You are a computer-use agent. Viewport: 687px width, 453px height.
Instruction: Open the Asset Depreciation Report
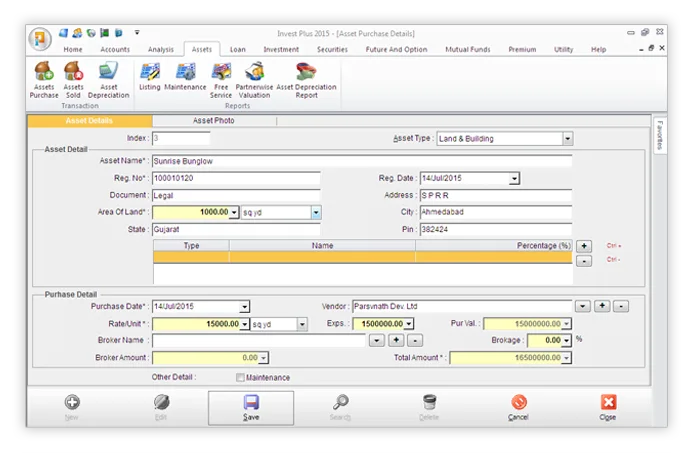click(306, 80)
